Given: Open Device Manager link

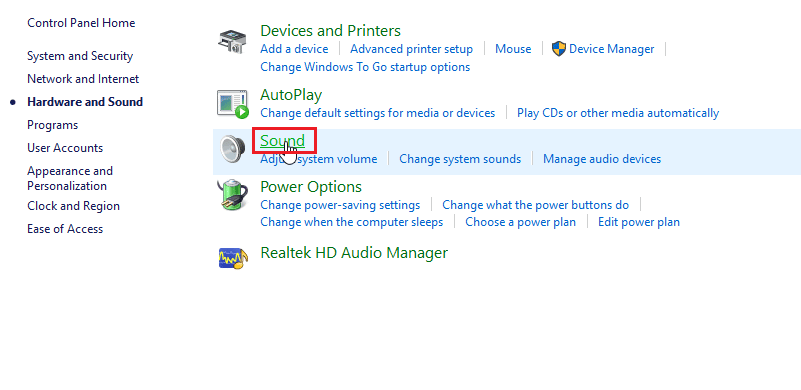Looking at the screenshot, I should [611, 49].
